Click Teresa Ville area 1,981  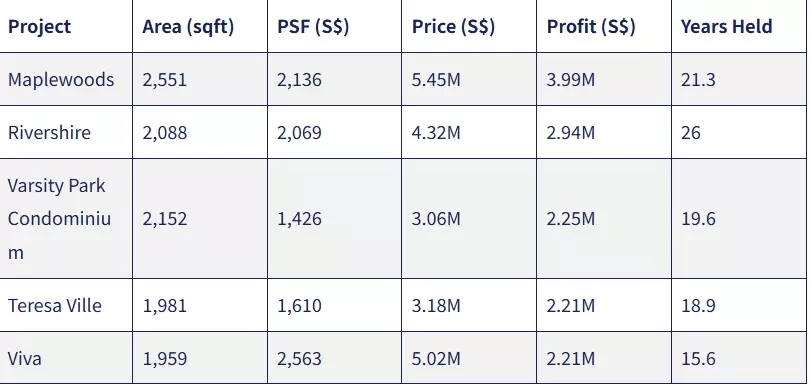tap(165, 305)
